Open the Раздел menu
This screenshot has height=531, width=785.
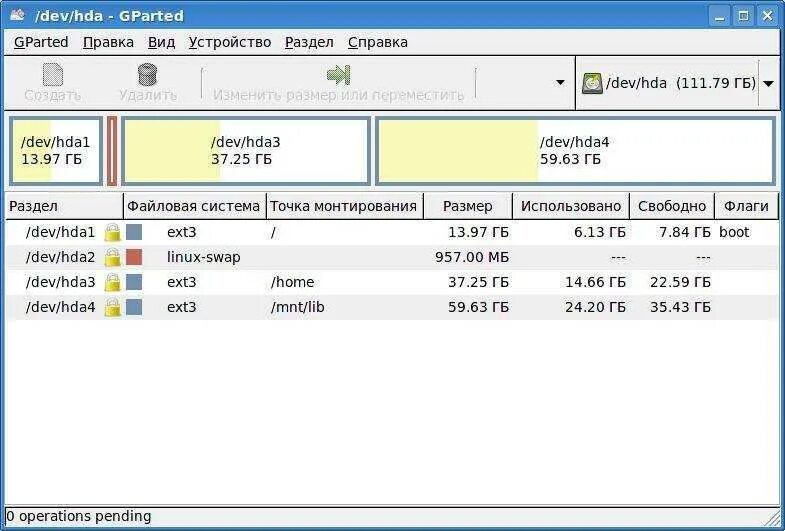click(x=309, y=42)
